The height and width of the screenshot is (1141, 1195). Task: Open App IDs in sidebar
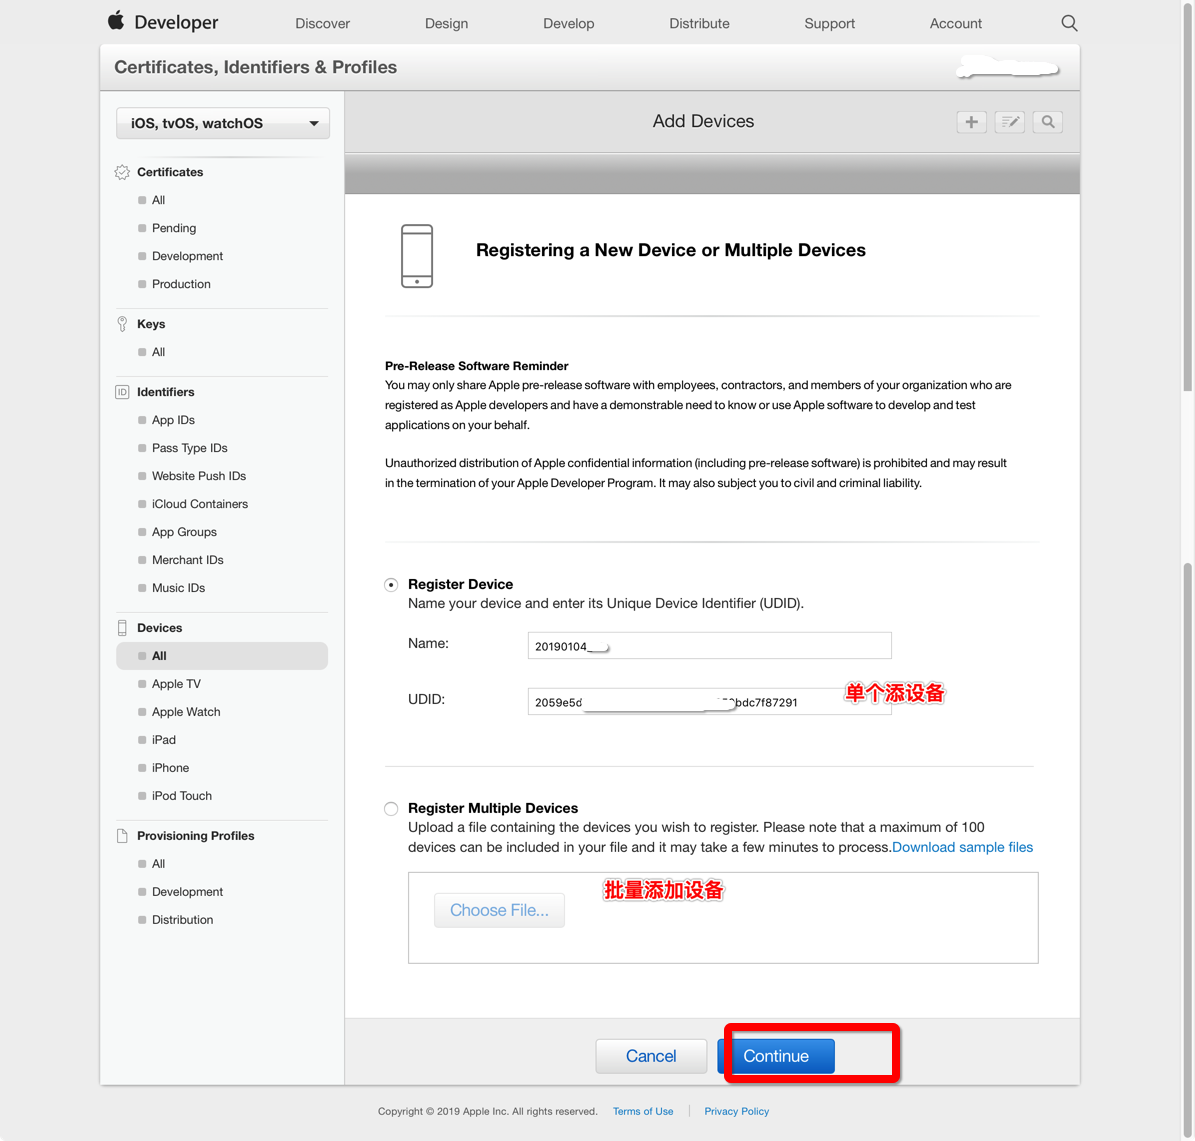[x=173, y=420]
